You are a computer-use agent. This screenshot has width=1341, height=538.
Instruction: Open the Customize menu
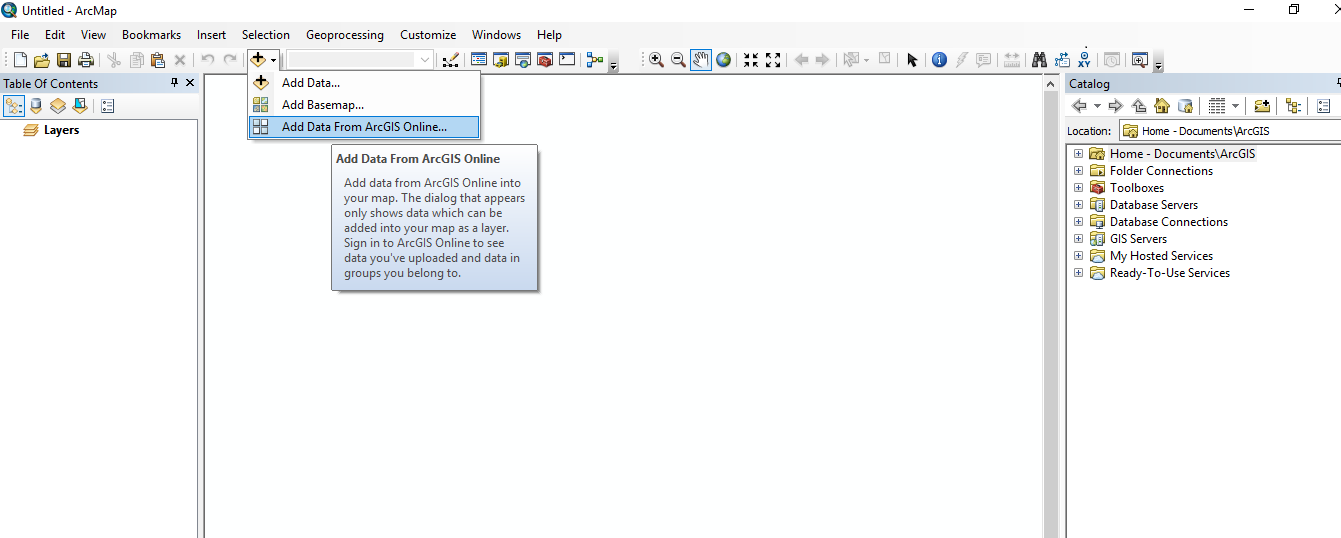(x=428, y=35)
